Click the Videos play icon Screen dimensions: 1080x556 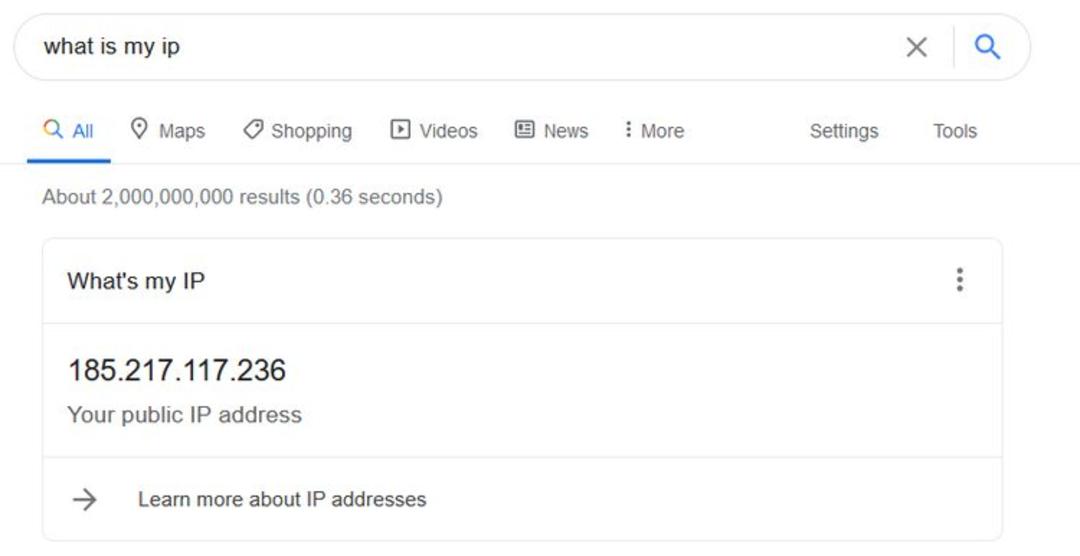point(400,129)
